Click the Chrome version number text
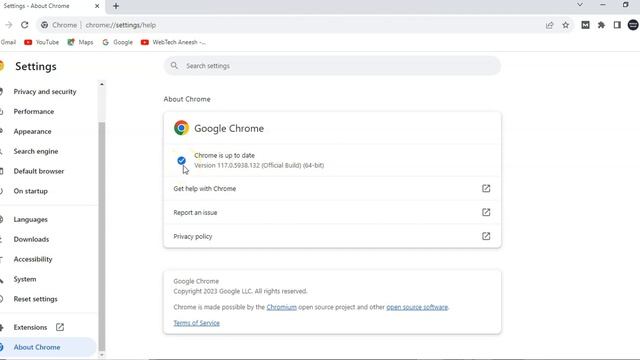 pyautogui.click(x=259, y=165)
